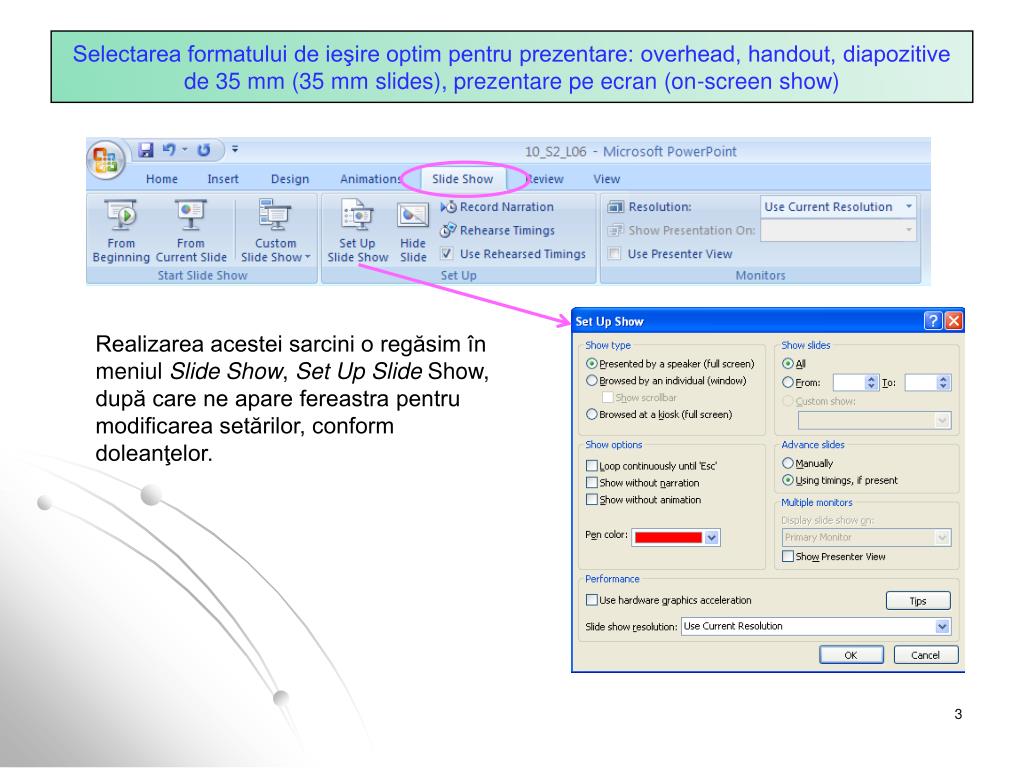Enable Loop continuously until Esc
The width and height of the screenshot is (1024, 768).
point(592,466)
